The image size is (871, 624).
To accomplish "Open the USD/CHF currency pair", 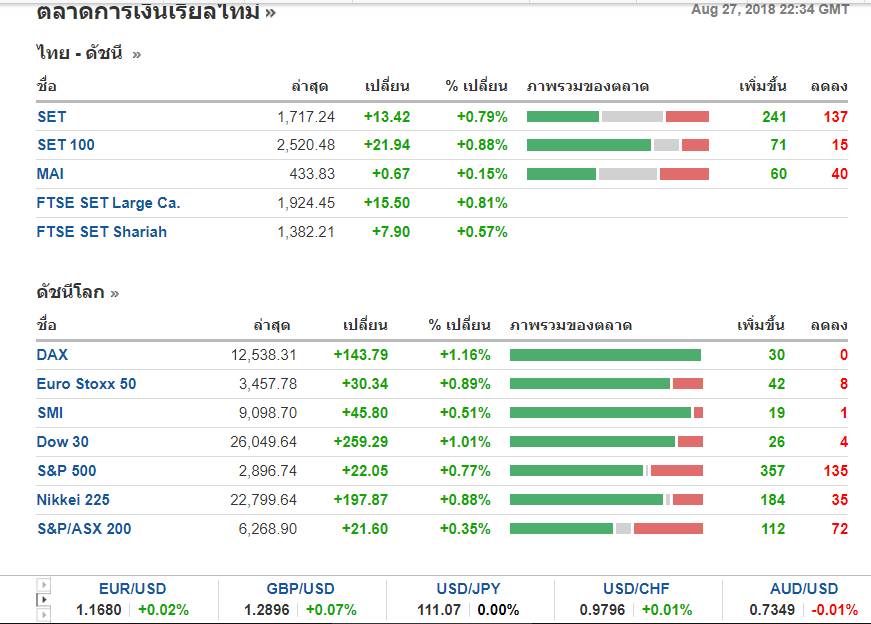I will 636,588.
